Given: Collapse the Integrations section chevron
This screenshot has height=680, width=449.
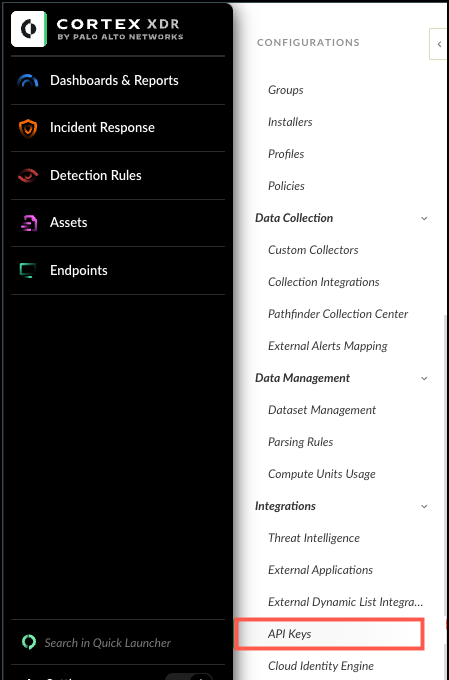Looking at the screenshot, I should point(424,506).
